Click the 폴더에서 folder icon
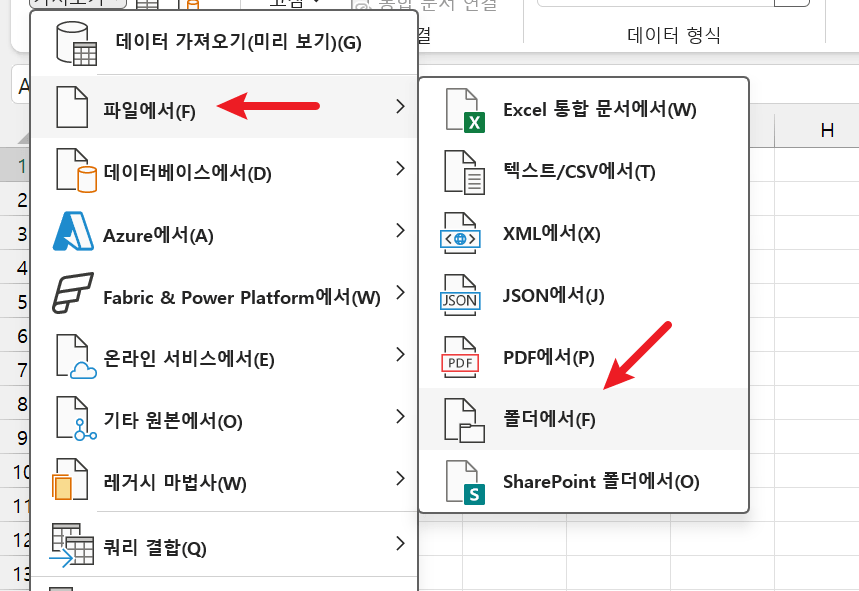The image size is (859, 591). coord(465,420)
